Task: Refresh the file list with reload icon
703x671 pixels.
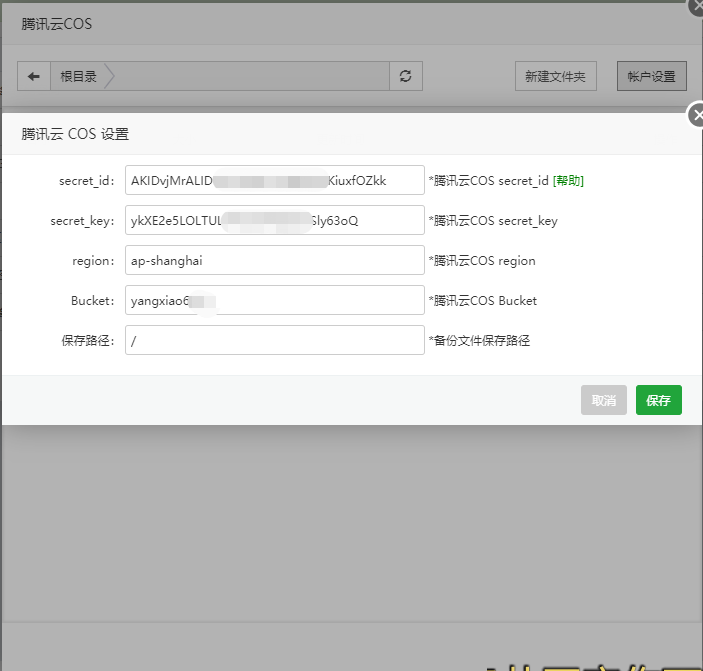Action: (406, 76)
